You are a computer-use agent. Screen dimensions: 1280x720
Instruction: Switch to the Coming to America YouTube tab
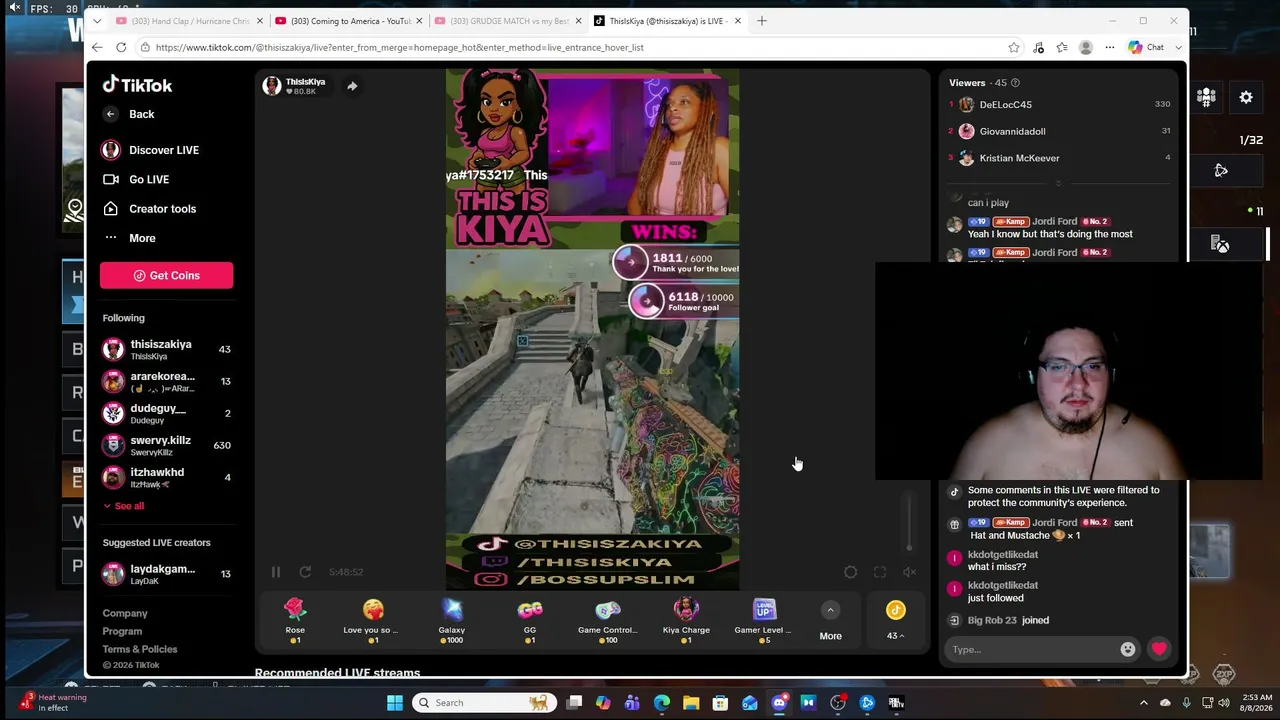point(349,21)
